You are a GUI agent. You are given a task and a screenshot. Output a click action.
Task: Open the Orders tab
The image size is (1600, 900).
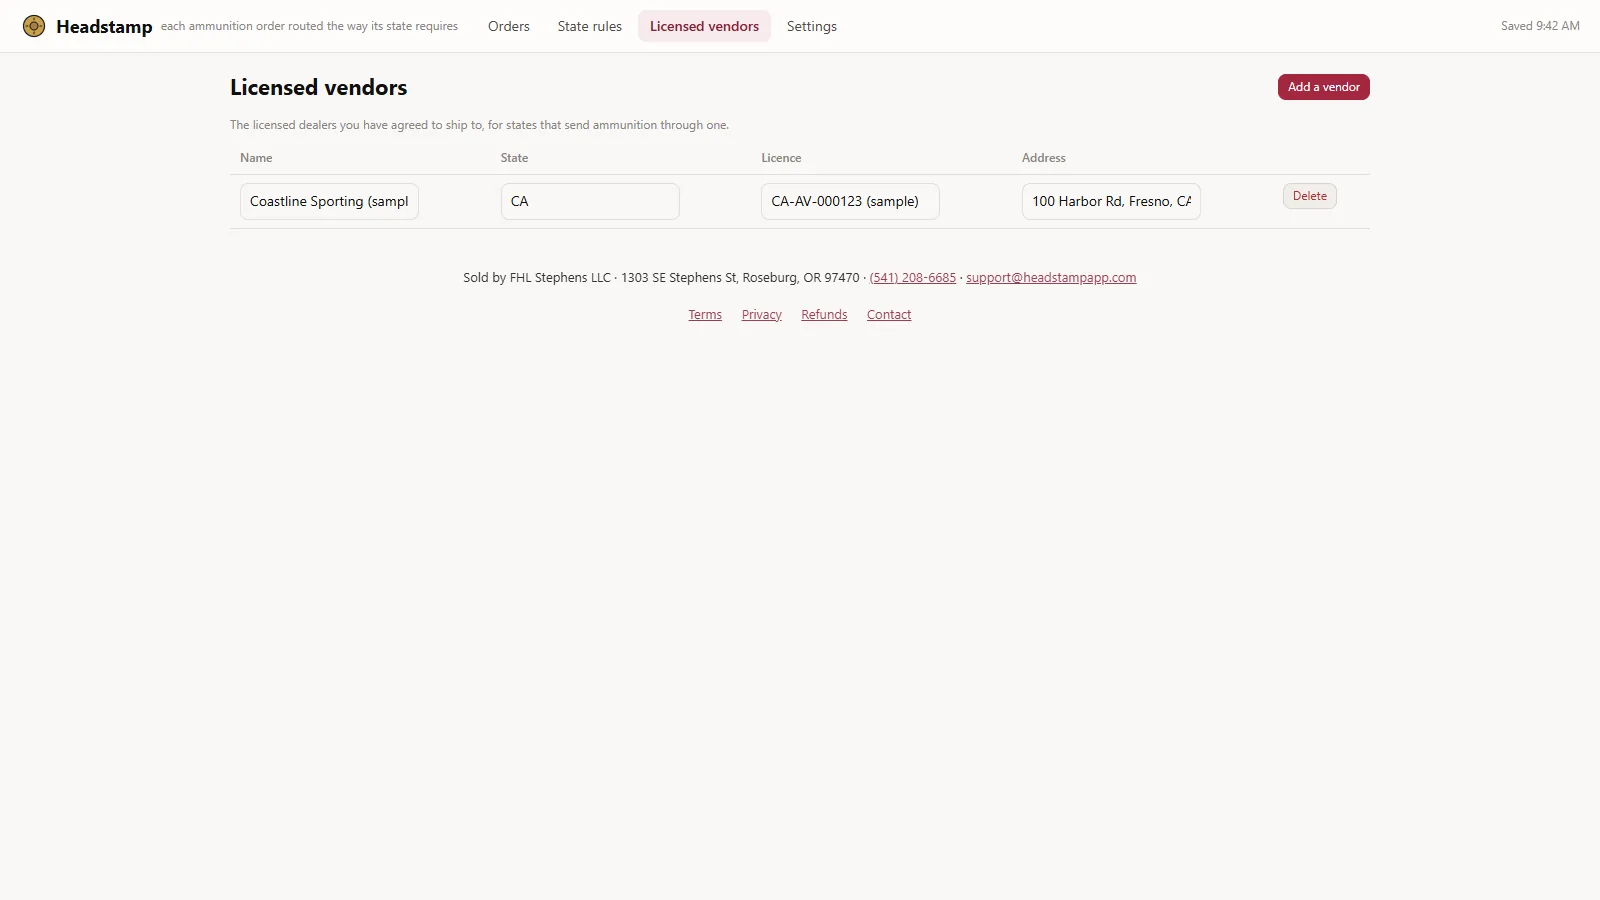click(x=509, y=26)
